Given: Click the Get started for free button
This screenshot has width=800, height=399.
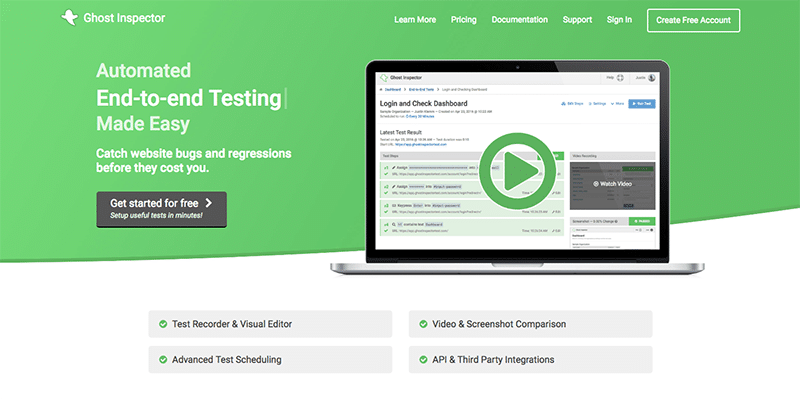Looking at the screenshot, I should coord(161,209).
